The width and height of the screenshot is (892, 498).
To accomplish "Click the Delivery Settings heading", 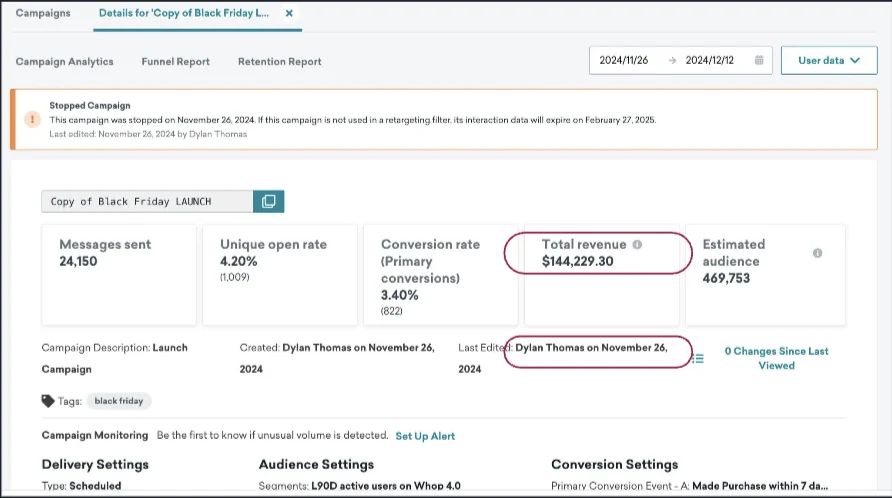I will [95, 464].
